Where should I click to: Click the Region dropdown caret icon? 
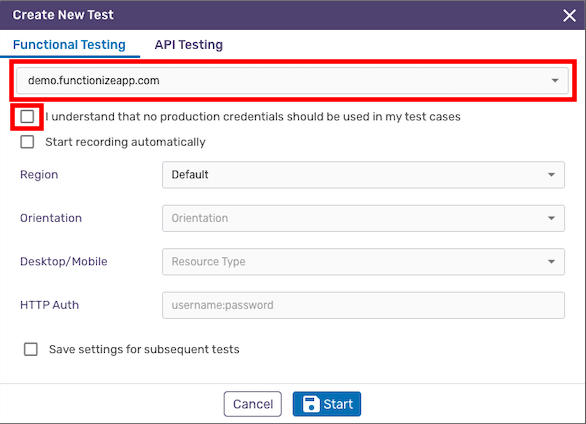551,174
